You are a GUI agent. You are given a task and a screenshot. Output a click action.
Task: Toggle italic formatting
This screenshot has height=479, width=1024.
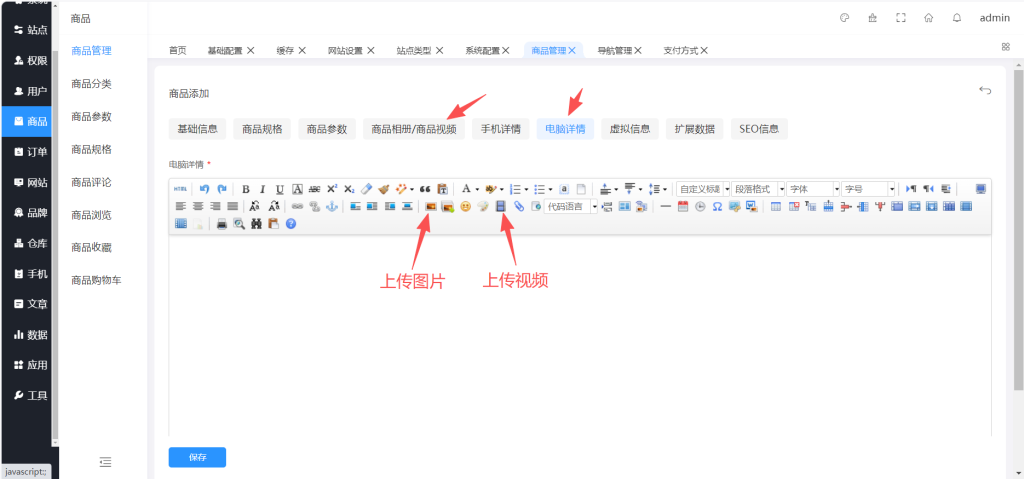(x=263, y=190)
